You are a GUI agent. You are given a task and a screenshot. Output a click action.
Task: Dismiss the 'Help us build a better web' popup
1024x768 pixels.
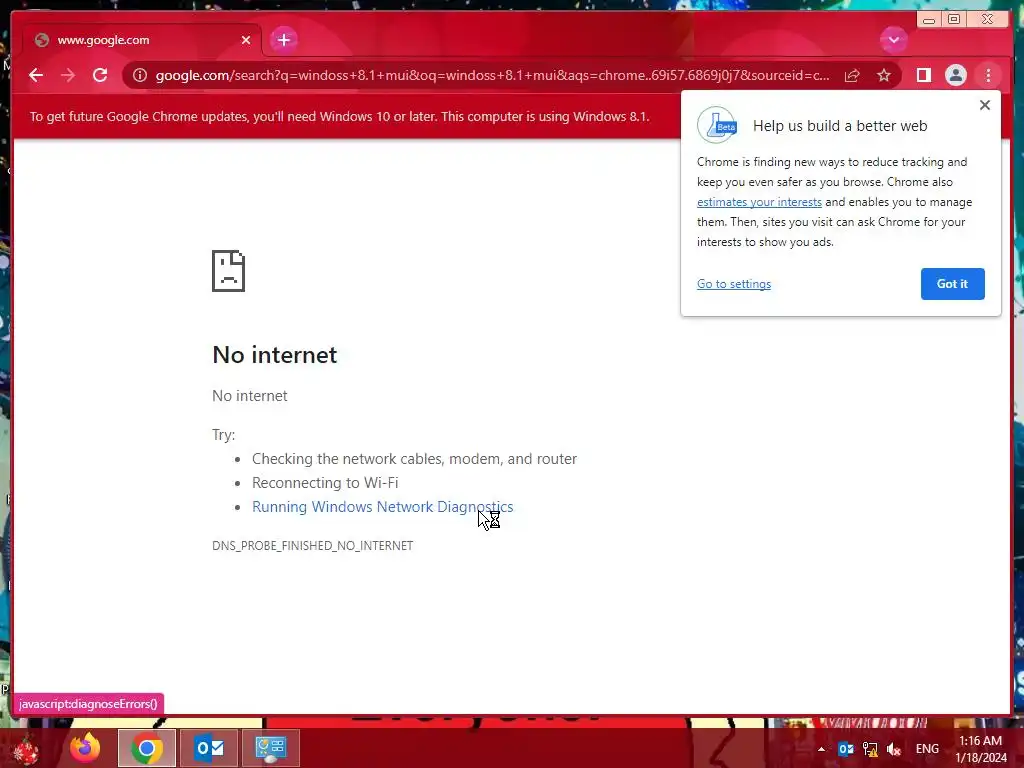point(985,105)
